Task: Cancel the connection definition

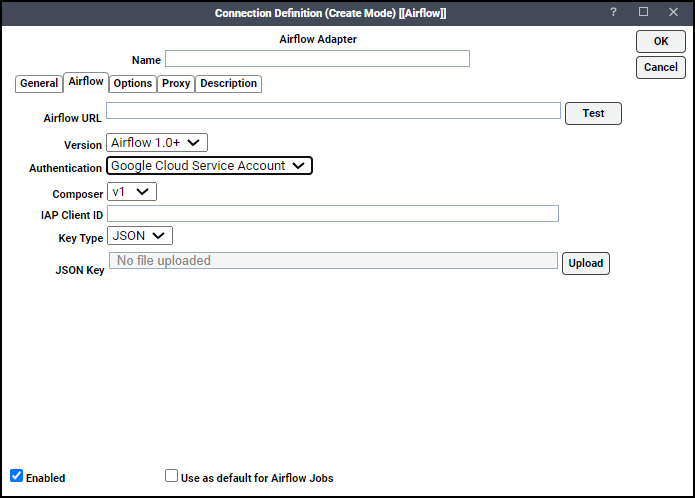Action: click(x=660, y=67)
